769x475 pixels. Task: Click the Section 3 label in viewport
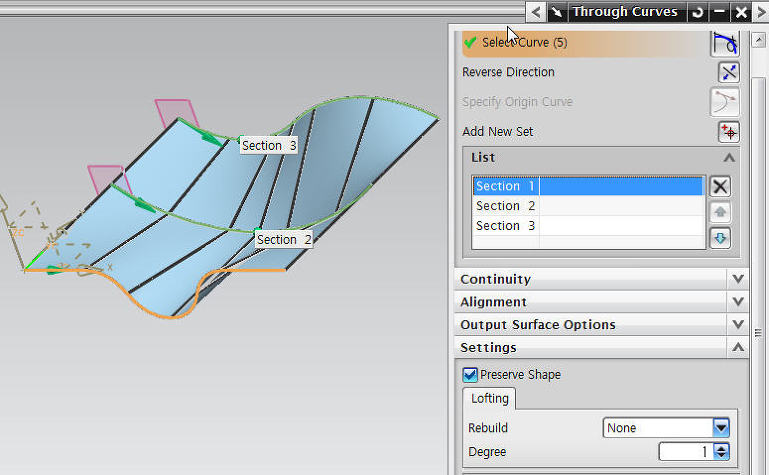(x=269, y=146)
